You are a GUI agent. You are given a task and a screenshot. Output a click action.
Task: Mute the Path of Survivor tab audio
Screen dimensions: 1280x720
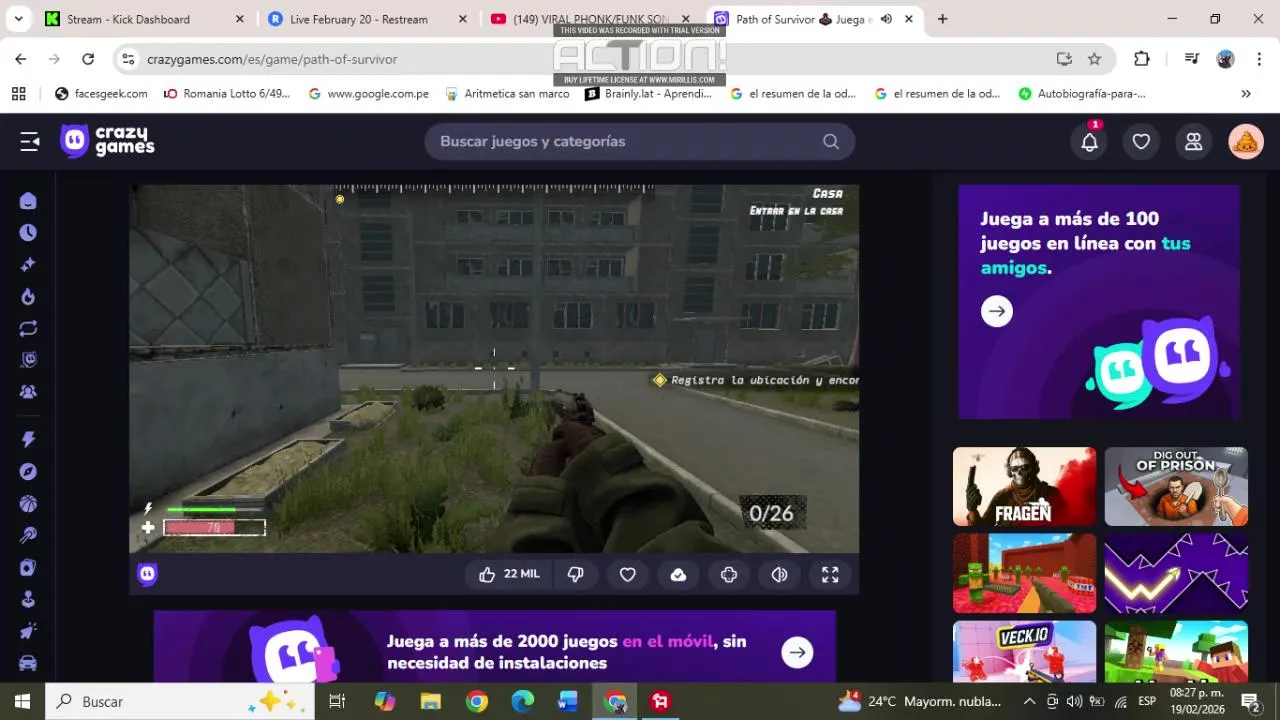(886, 19)
